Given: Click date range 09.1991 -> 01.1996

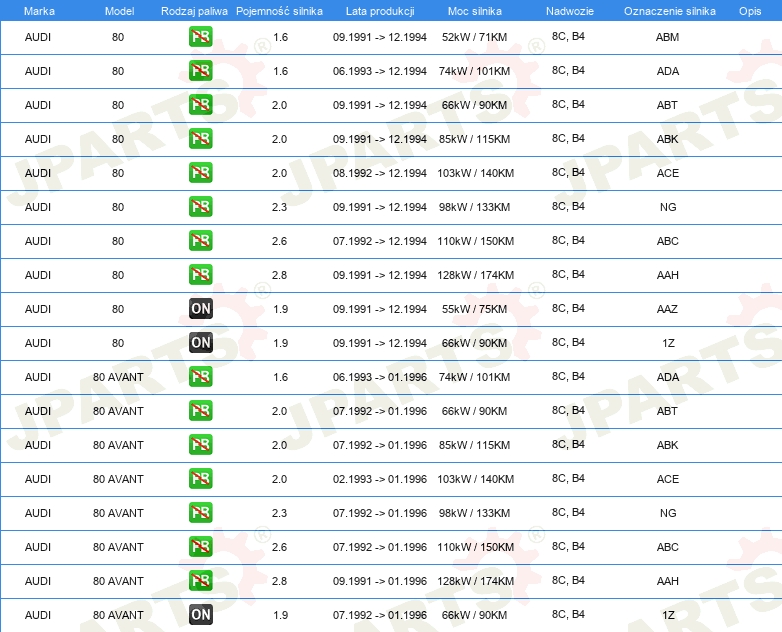Looking at the screenshot, I should 380,581.
